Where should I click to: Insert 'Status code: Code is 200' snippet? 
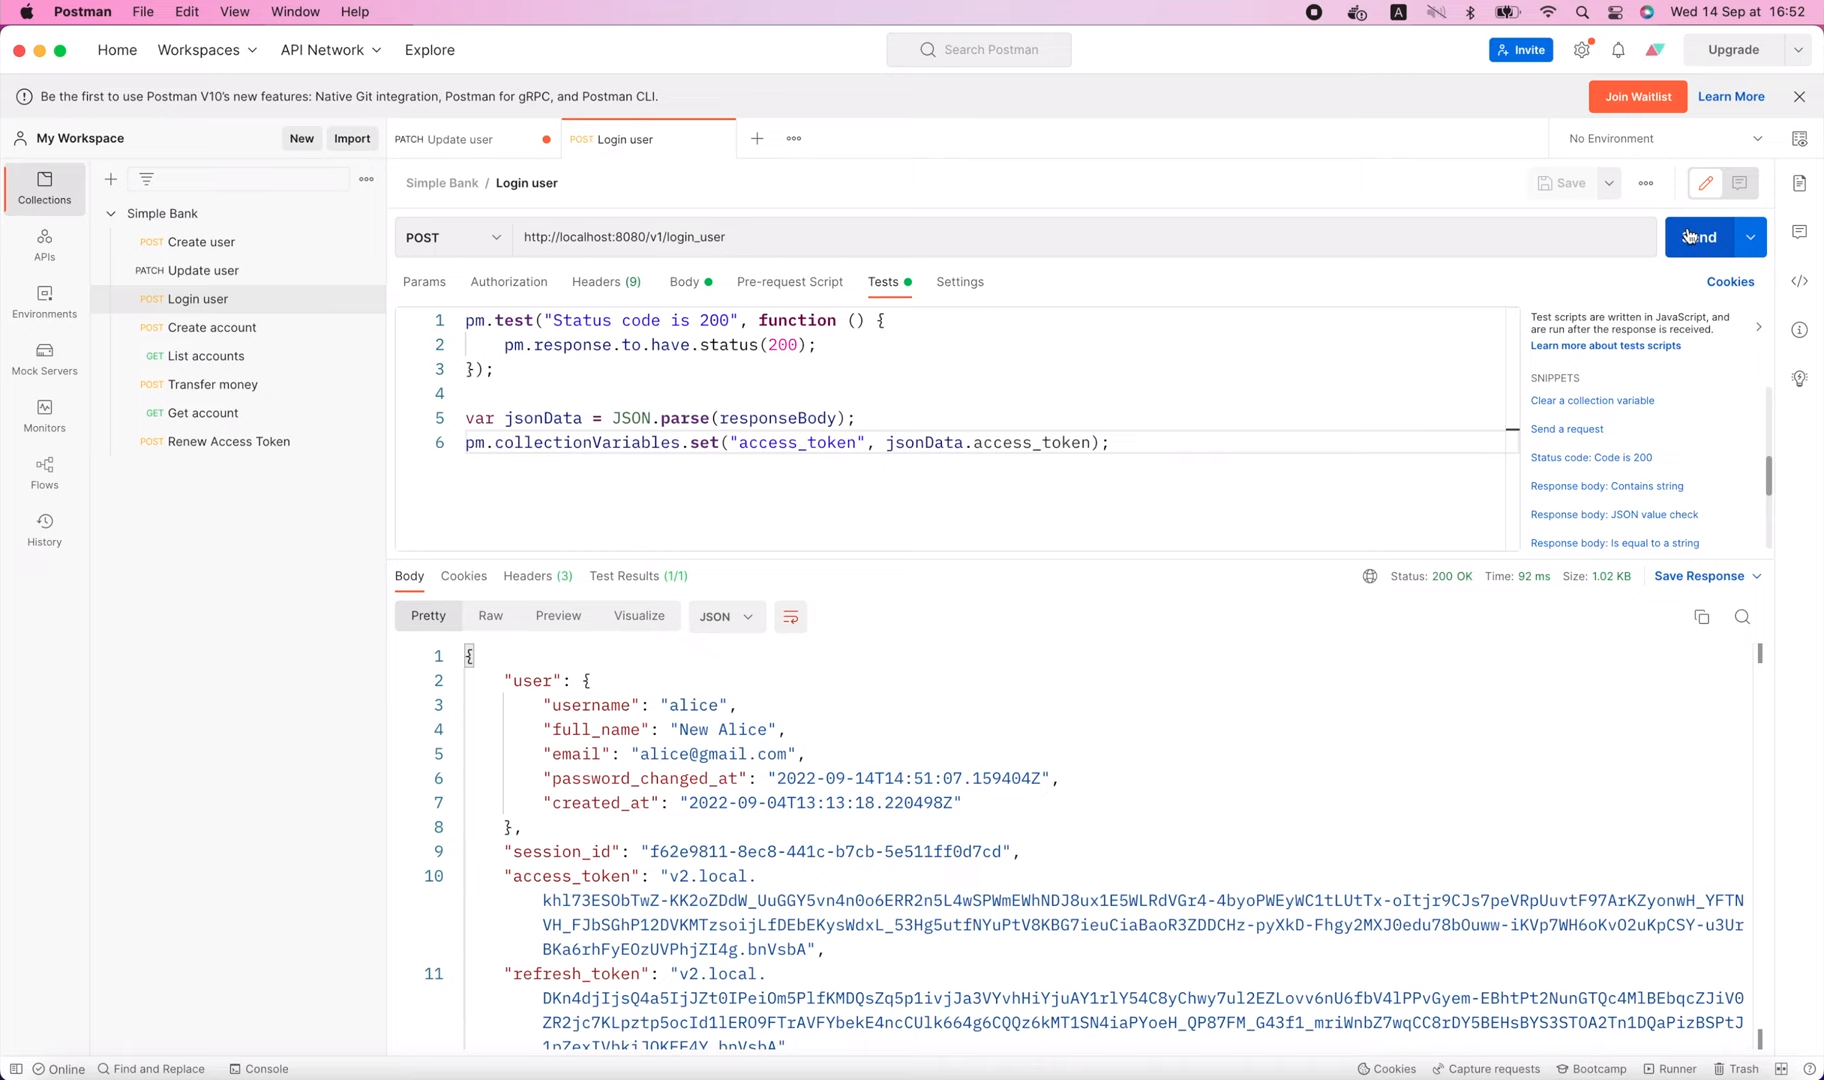click(x=1591, y=458)
